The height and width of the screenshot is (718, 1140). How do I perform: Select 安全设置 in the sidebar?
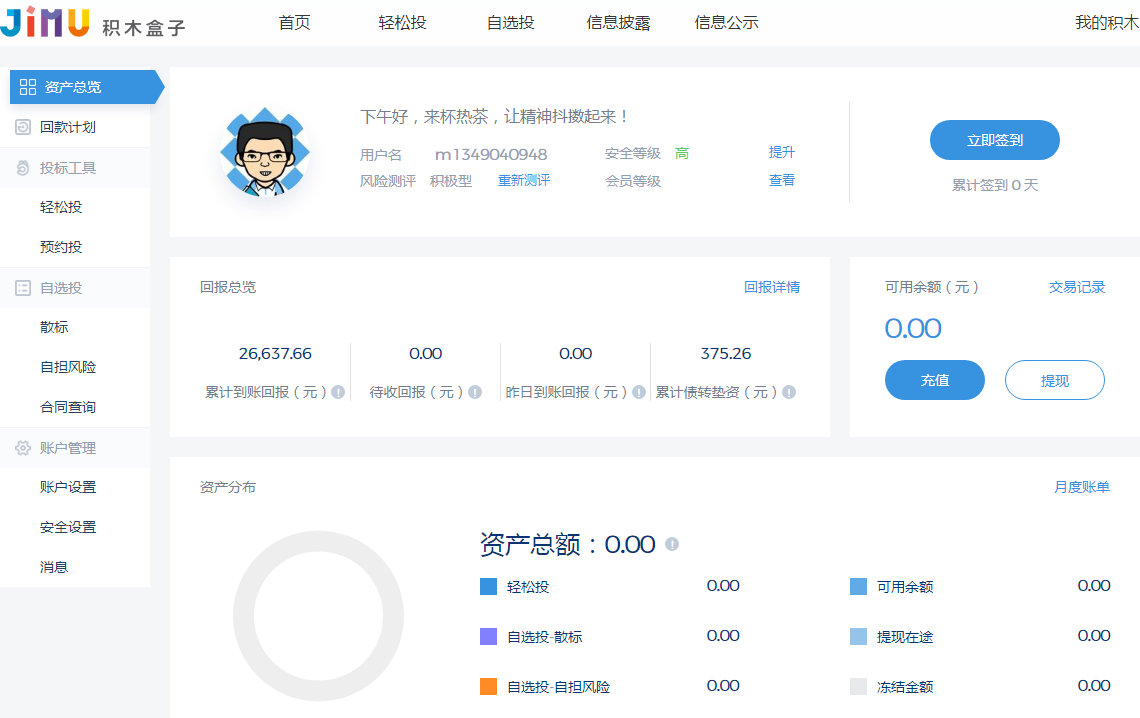(68, 527)
